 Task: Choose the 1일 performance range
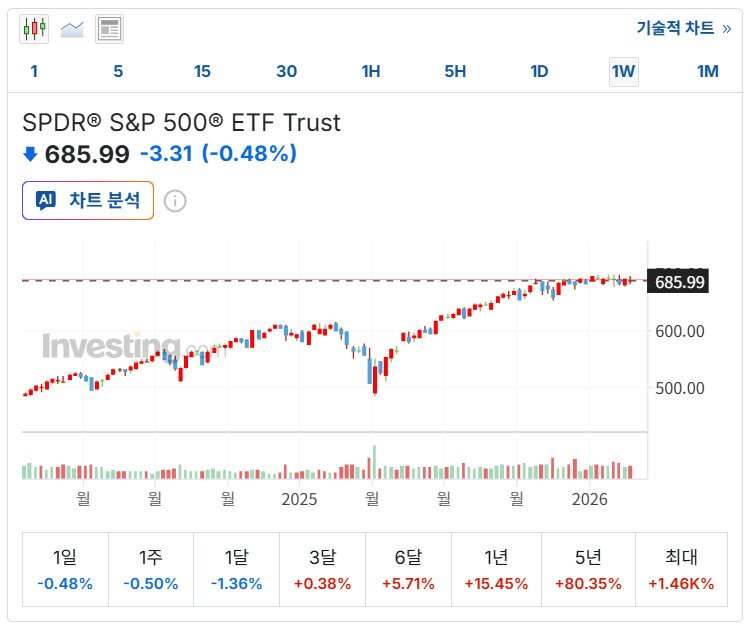tap(65, 570)
